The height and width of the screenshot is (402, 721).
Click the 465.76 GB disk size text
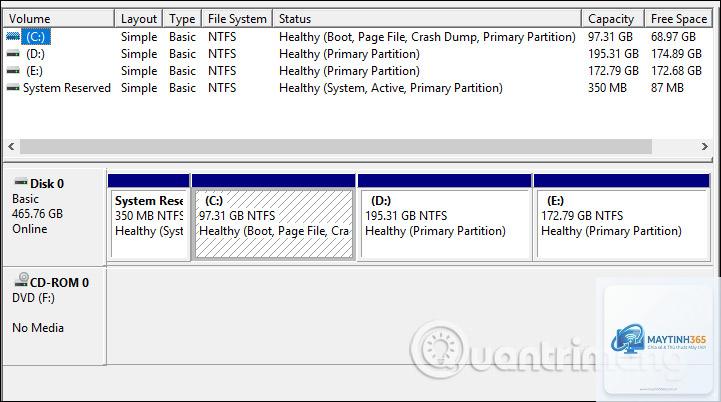(x=37, y=214)
